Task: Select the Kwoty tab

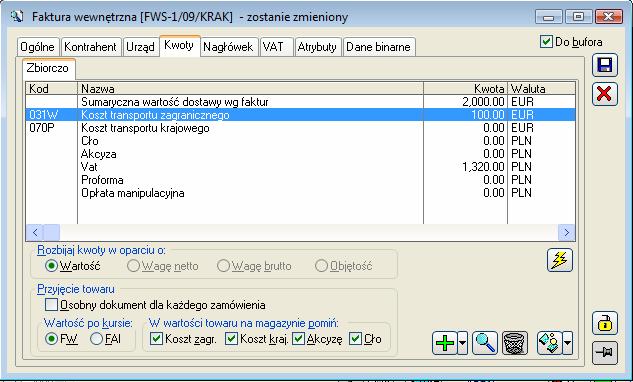Action: pos(179,45)
